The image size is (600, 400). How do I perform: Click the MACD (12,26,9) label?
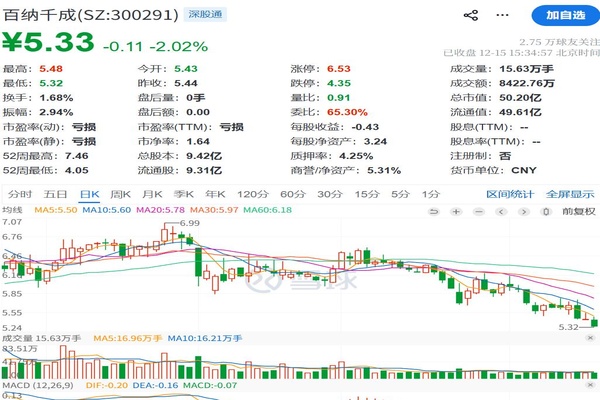(38, 385)
